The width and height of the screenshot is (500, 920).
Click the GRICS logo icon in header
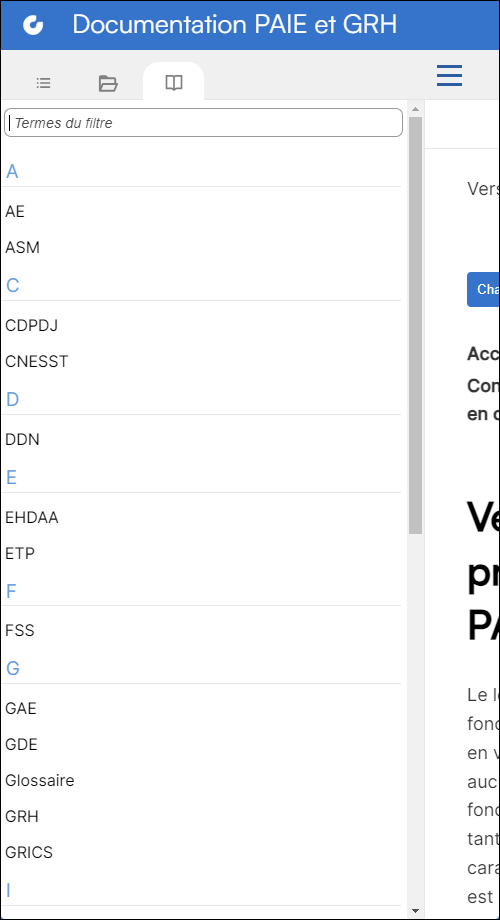click(x=33, y=25)
